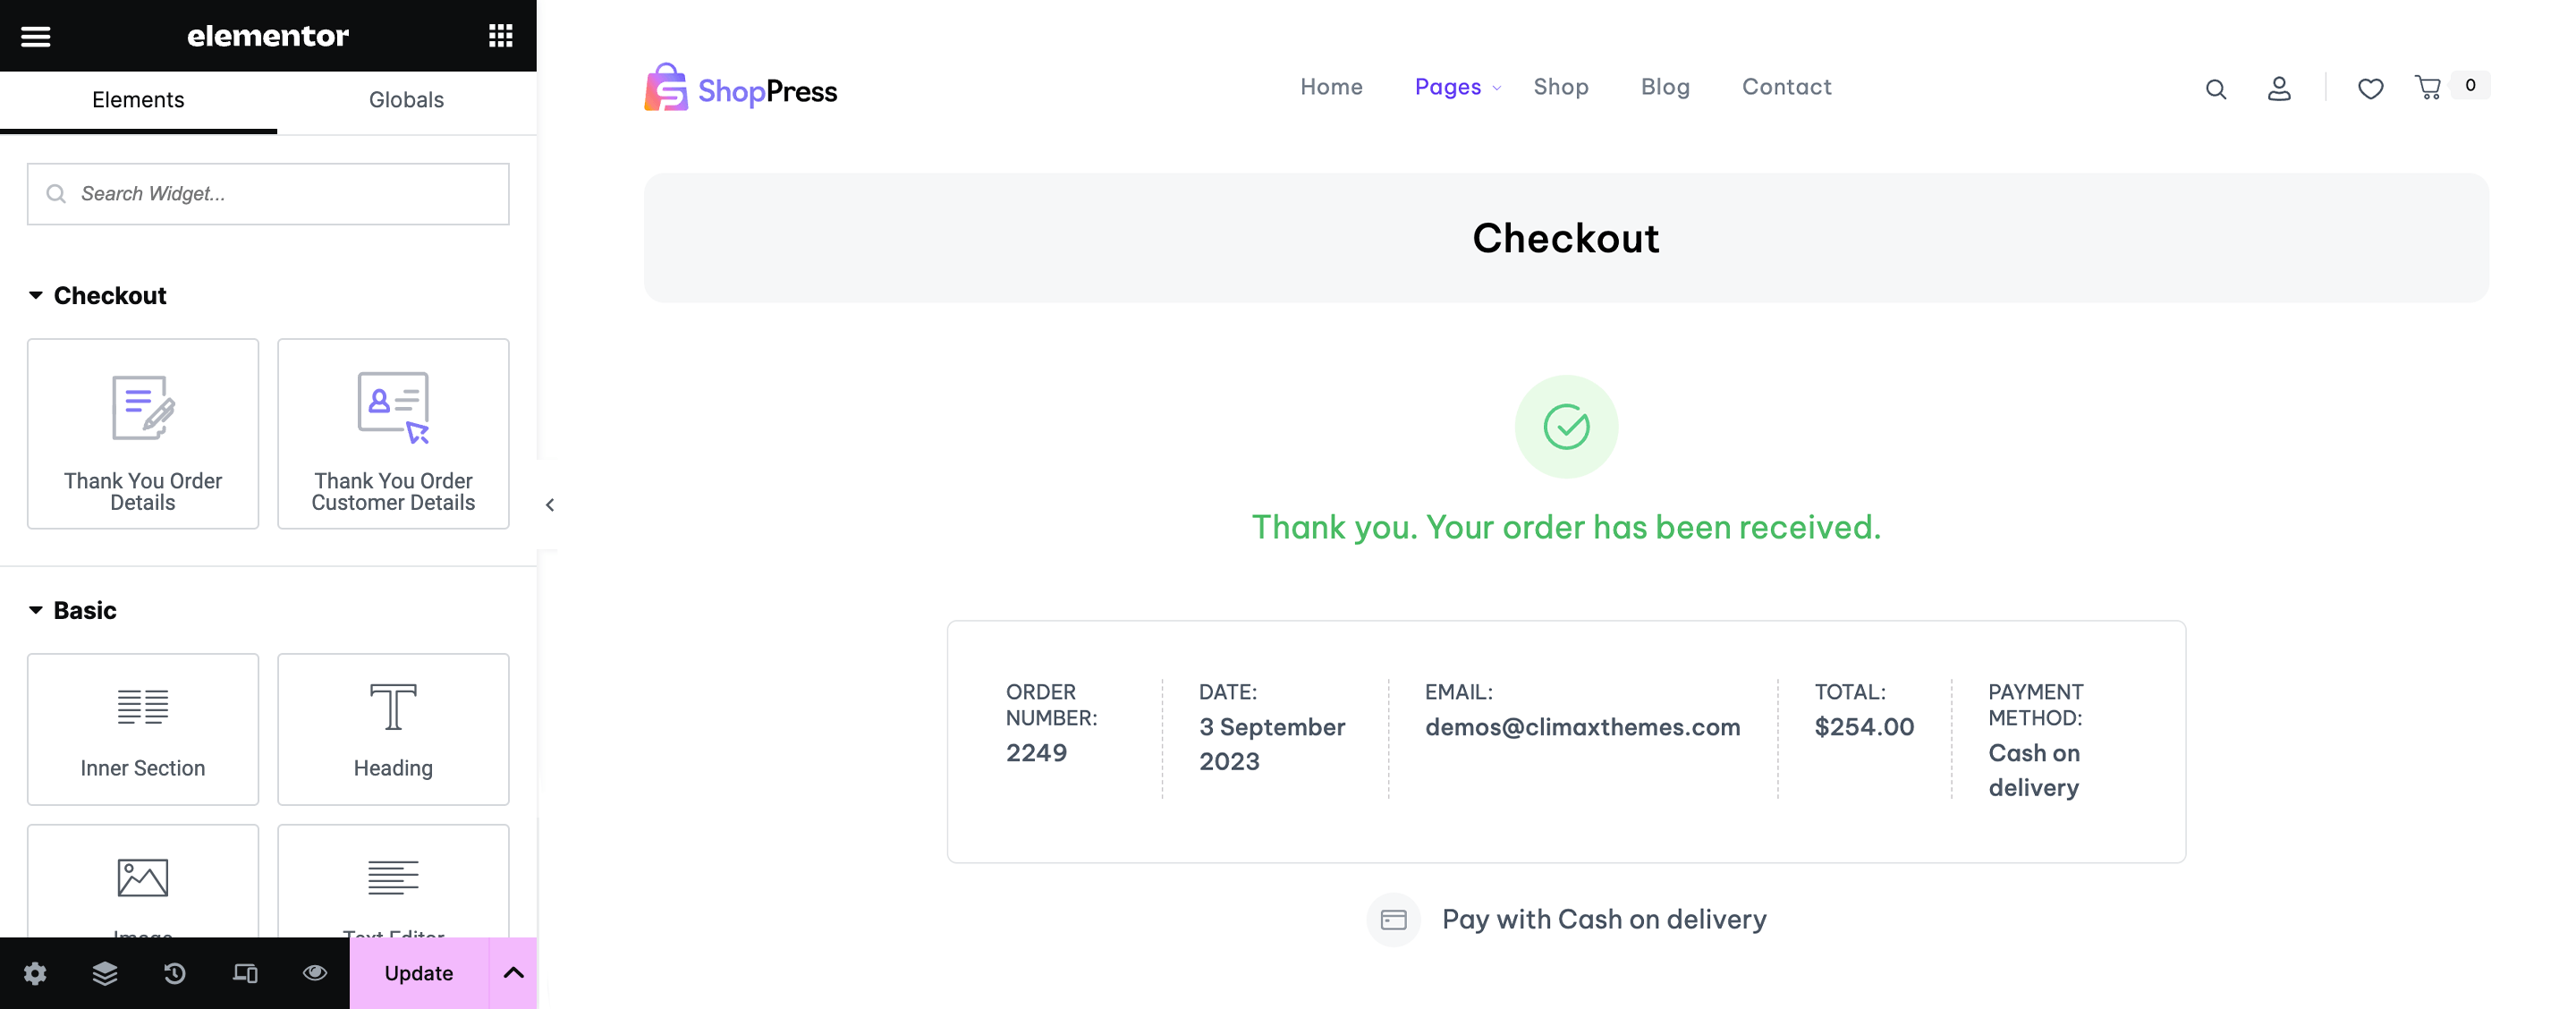Toggle preview changes eye icon
Viewport: 2576px width, 1009px height.
315,973
